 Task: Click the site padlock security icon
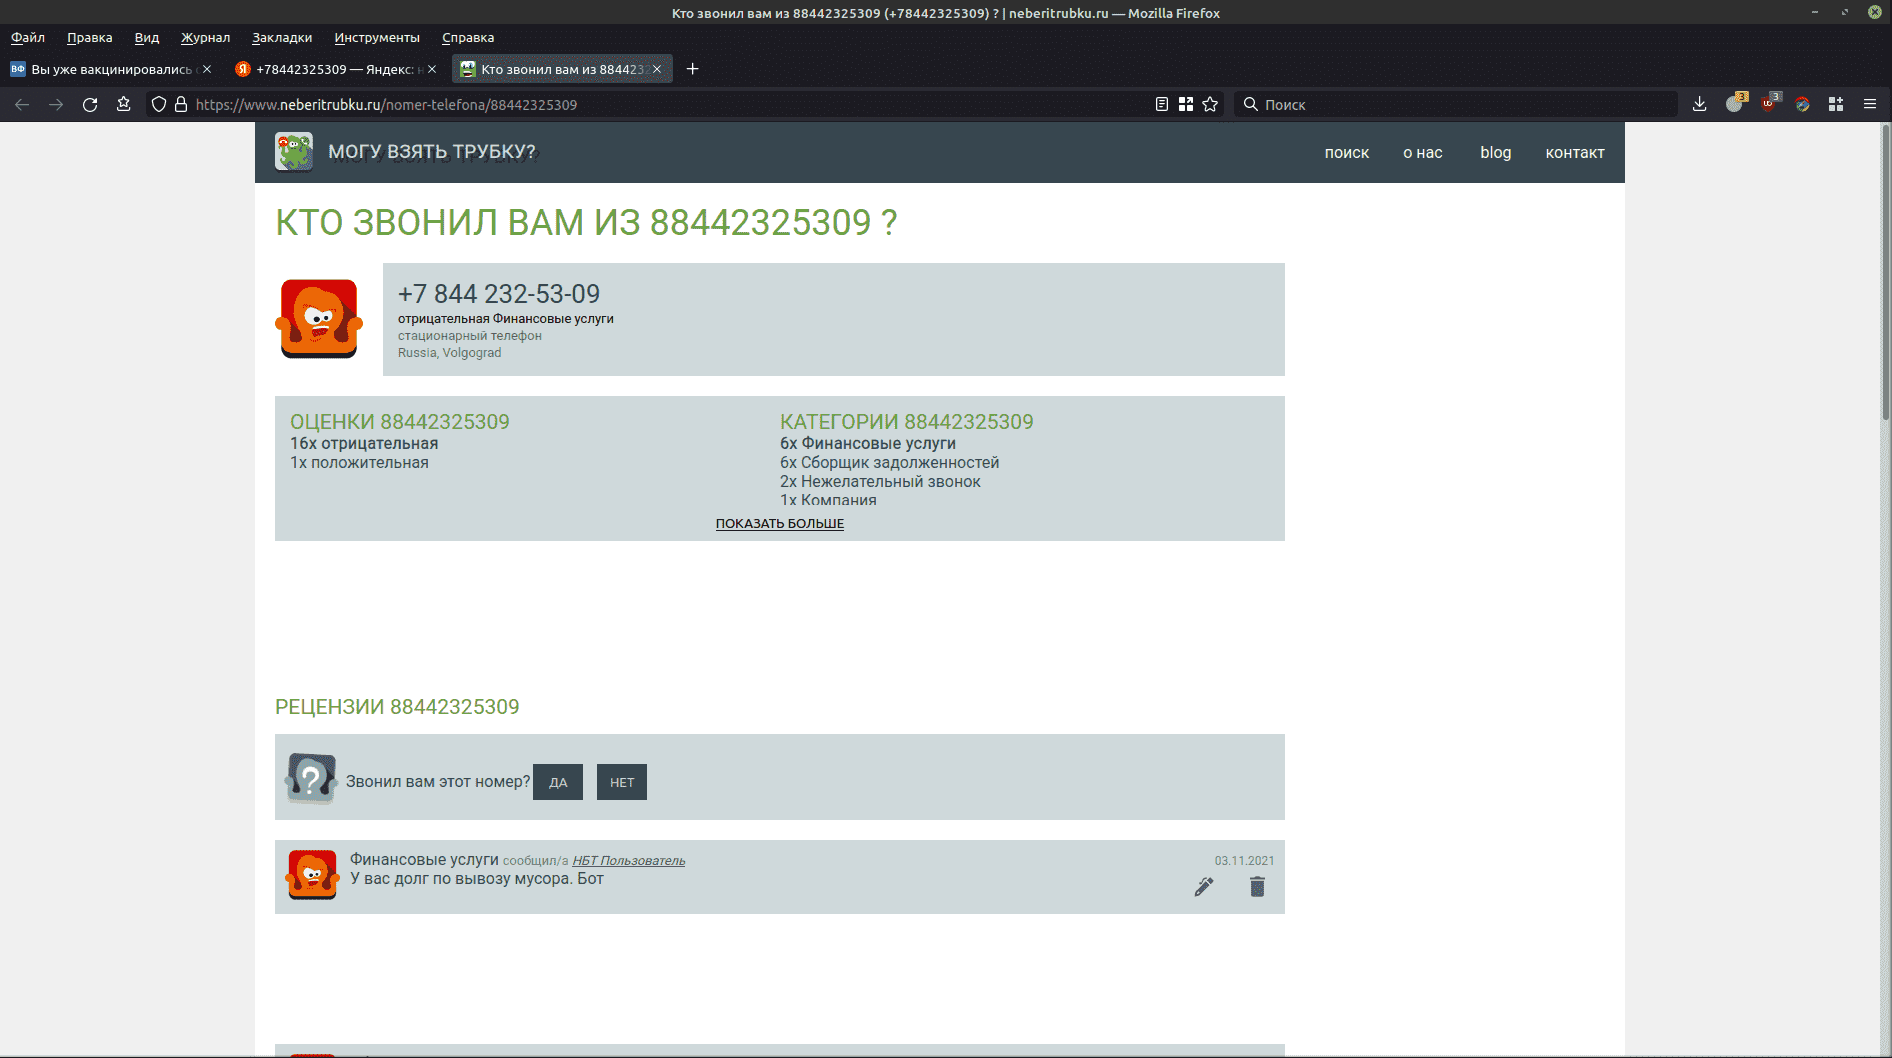tap(181, 104)
